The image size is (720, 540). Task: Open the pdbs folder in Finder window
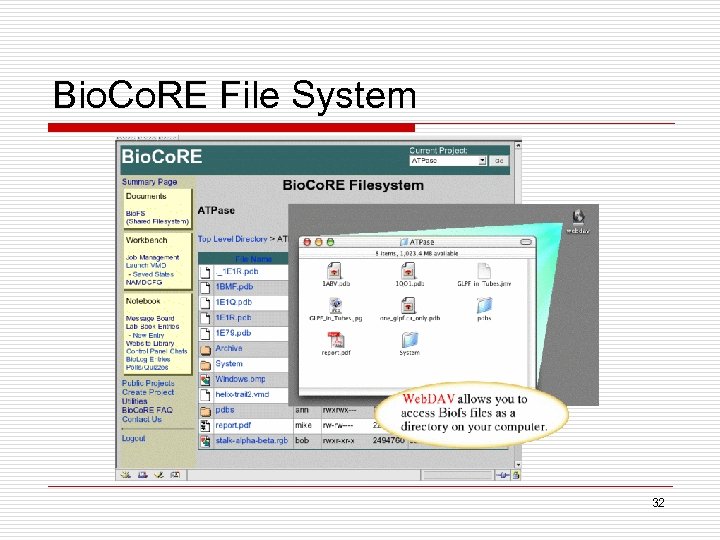tap(484, 305)
